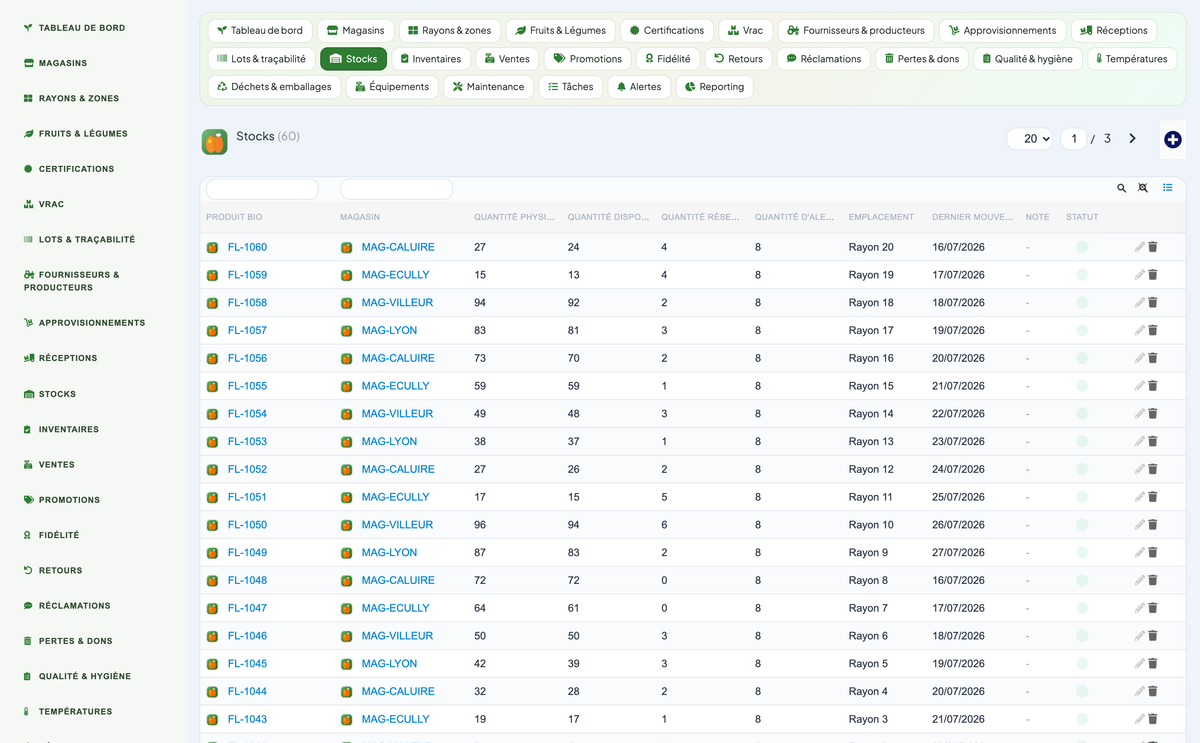Sort by the Dernier mouvement column header
This screenshot has height=743, width=1200.
(972, 217)
